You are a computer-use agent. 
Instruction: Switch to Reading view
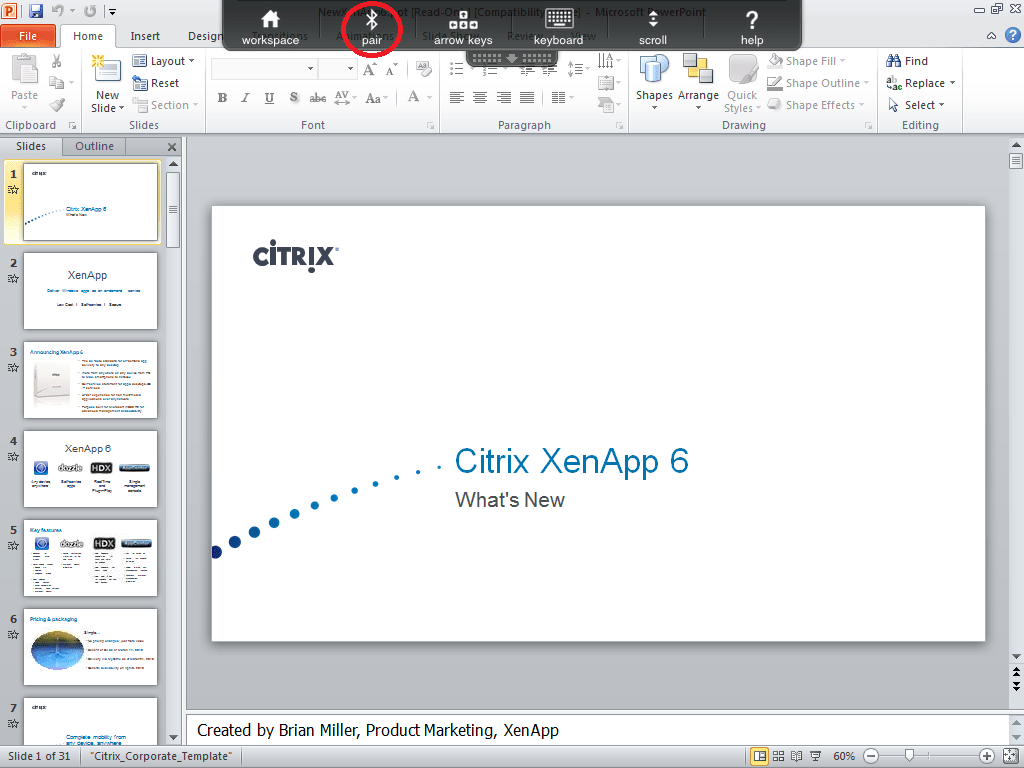coord(797,756)
